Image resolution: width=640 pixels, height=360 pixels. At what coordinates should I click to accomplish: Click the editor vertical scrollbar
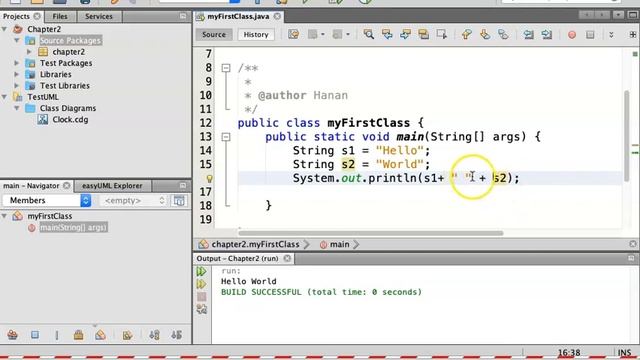(x=627, y=136)
